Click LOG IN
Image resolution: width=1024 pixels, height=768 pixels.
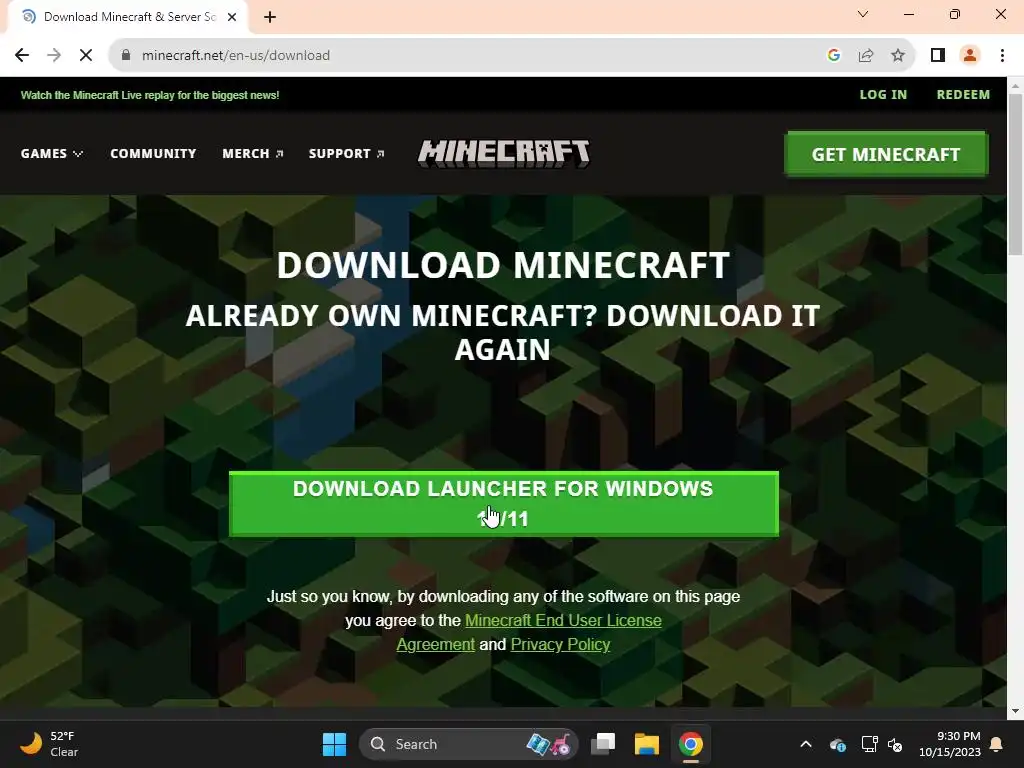click(883, 95)
